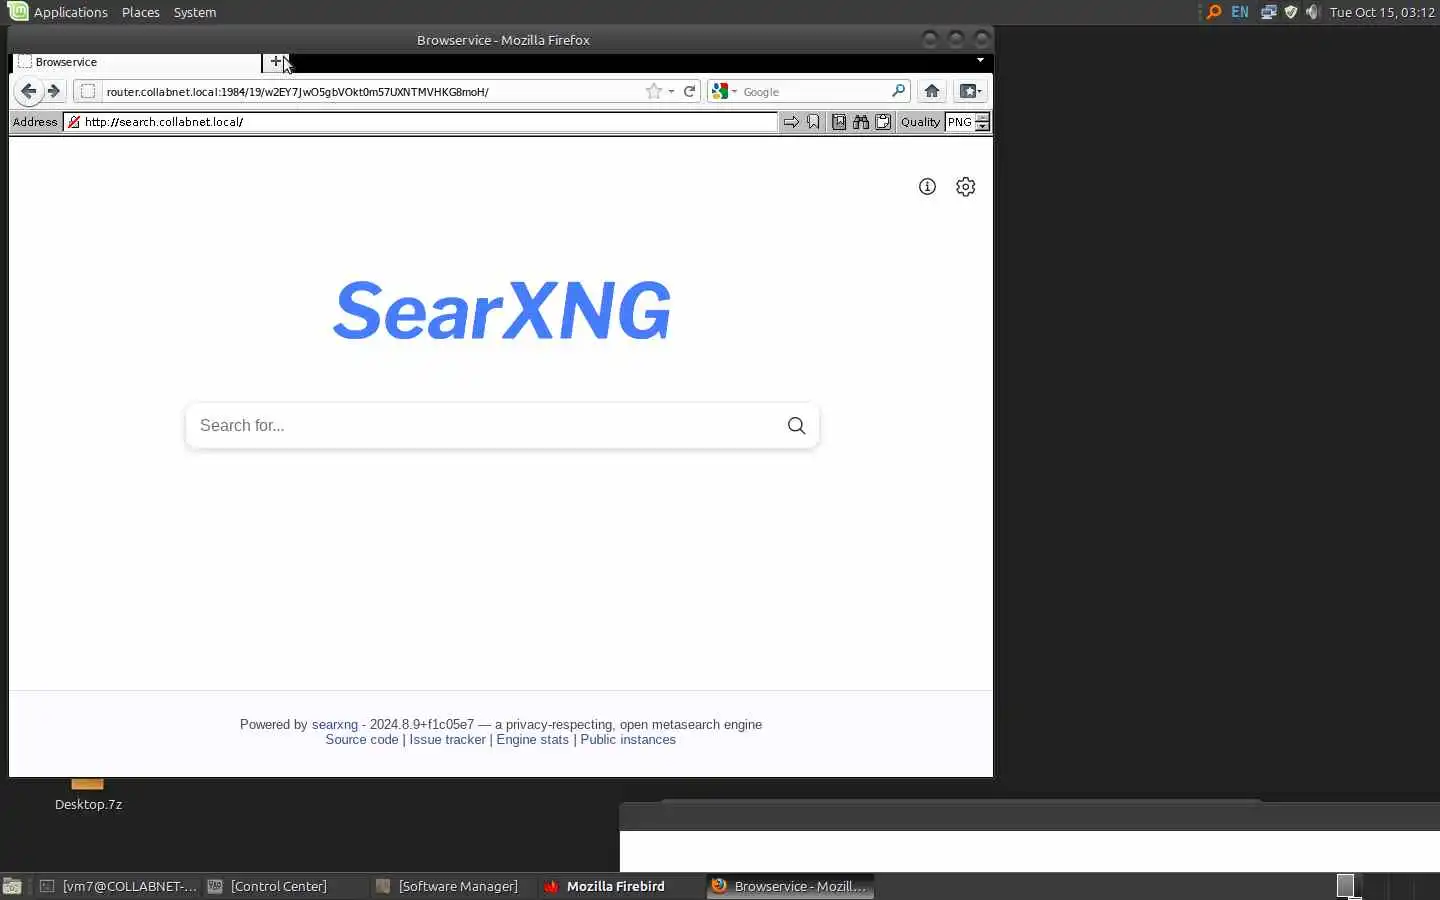This screenshot has width=1440, height=900.
Task: Switch to Browservice Mozilla window in taskbar
Action: [x=790, y=886]
